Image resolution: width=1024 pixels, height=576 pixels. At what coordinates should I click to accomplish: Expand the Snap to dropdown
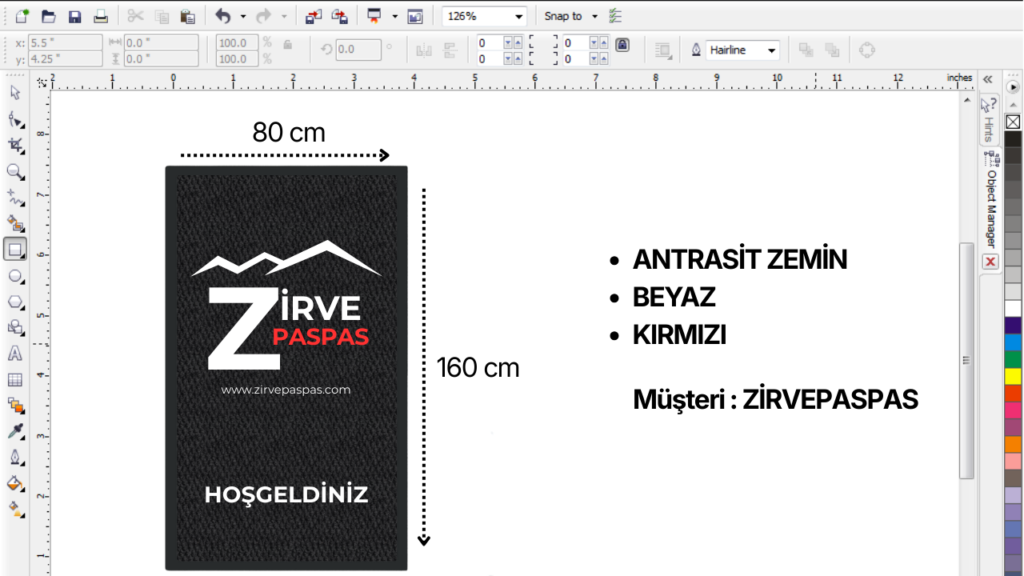pos(595,16)
